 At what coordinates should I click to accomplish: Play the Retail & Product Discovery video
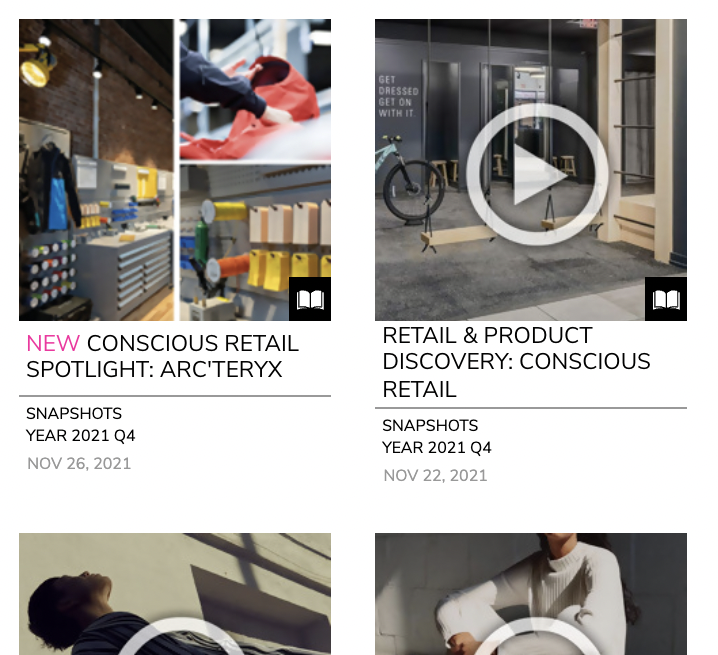[537, 175]
